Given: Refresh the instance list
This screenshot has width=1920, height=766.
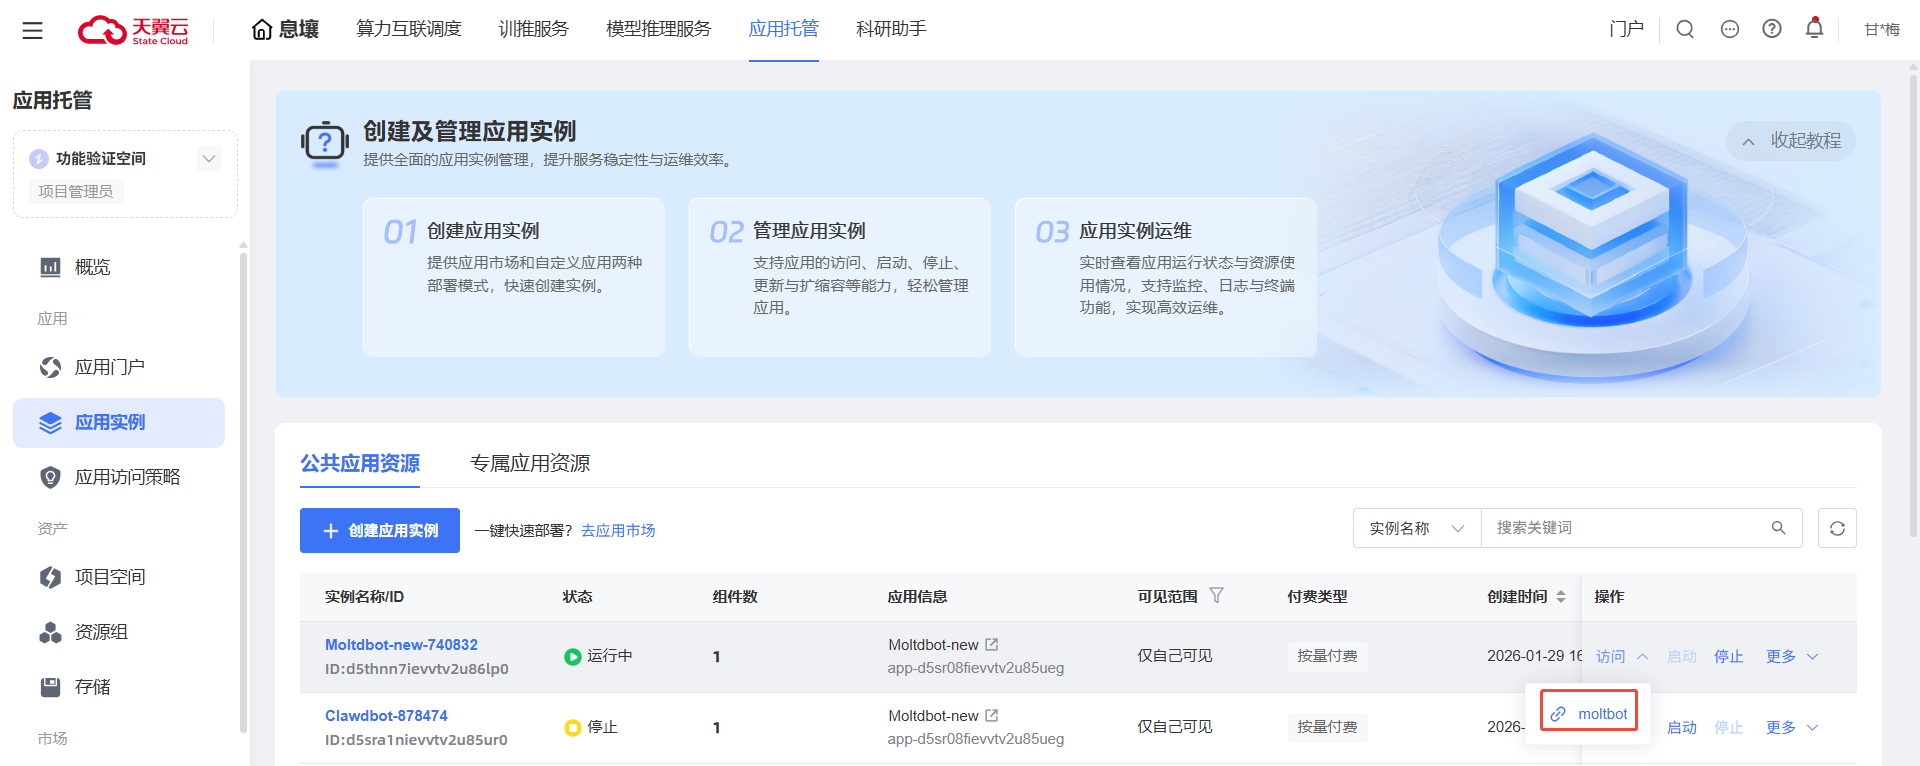Looking at the screenshot, I should pyautogui.click(x=1837, y=528).
